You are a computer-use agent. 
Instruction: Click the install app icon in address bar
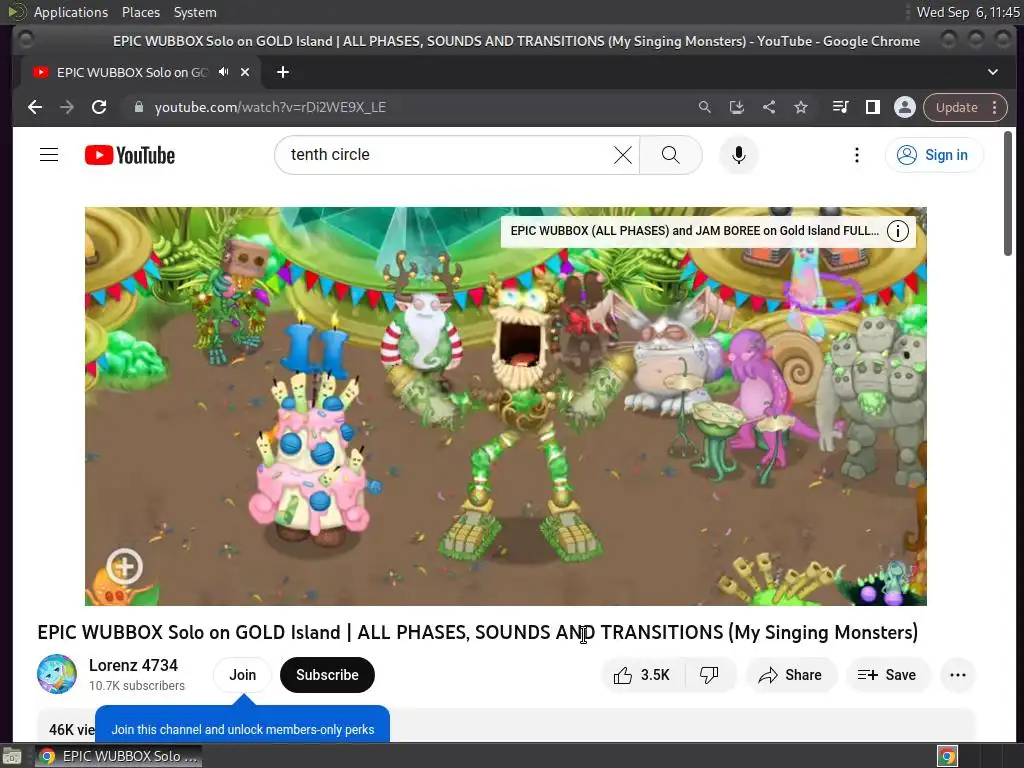pyautogui.click(x=737, y=107)
